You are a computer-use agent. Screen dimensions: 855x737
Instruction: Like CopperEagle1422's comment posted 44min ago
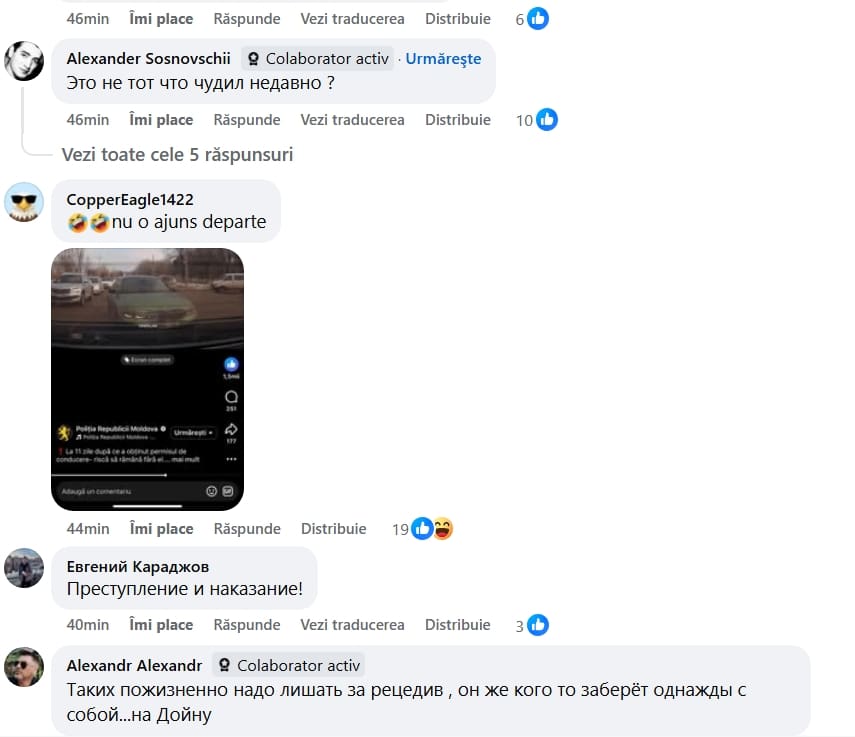[x=161, y=529]
